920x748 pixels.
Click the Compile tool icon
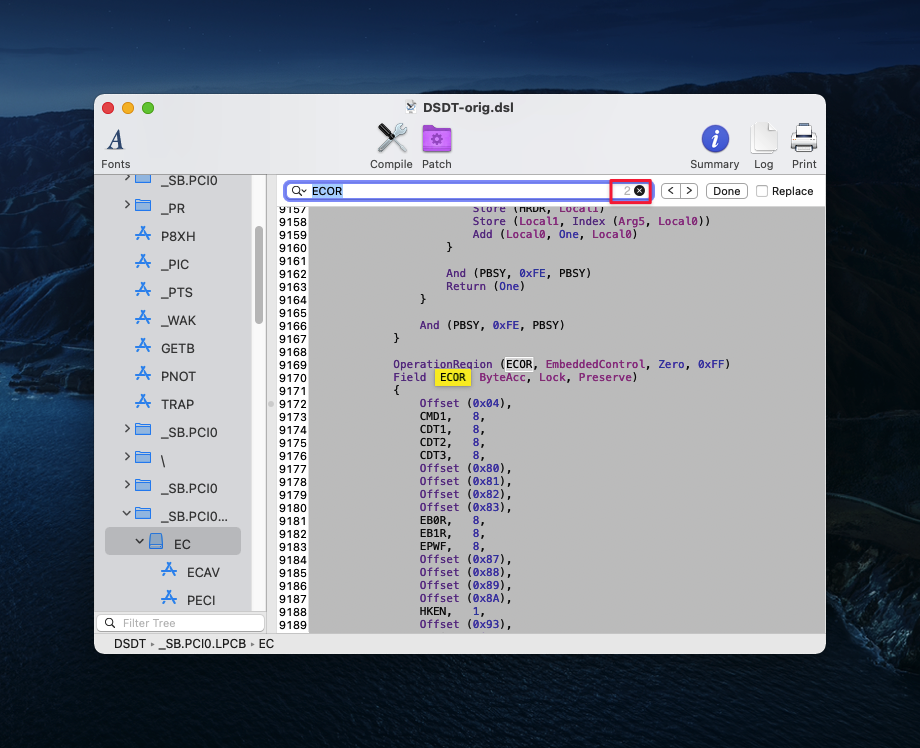(x=391, y=146)
